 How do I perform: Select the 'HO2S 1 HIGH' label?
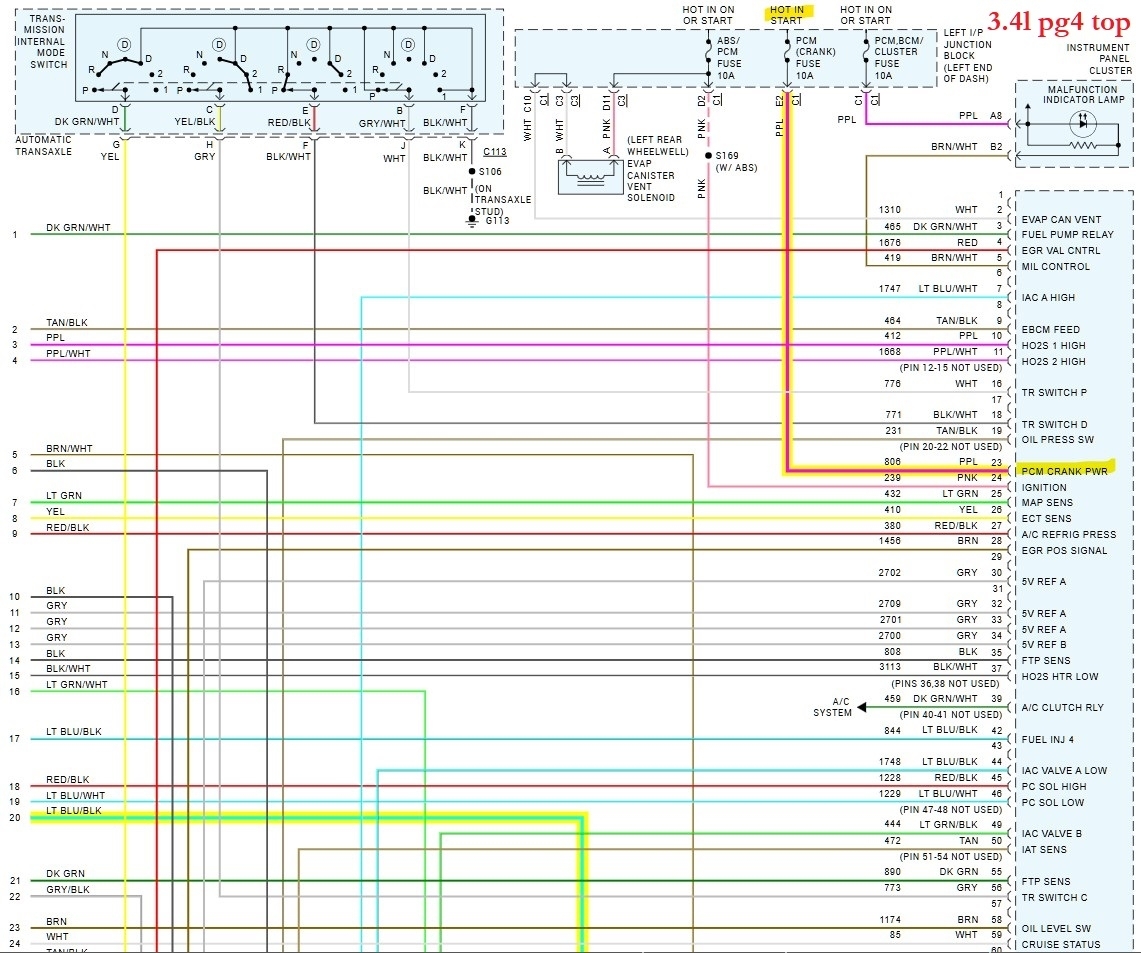(1053, 346)
